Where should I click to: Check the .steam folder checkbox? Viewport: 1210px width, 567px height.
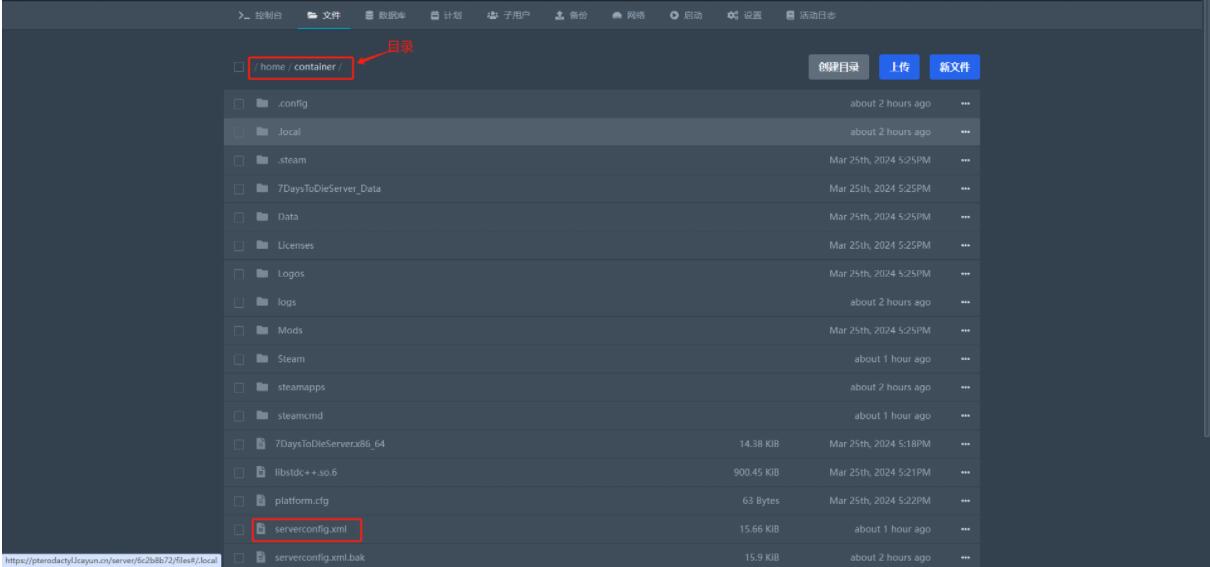coord(238,160)
